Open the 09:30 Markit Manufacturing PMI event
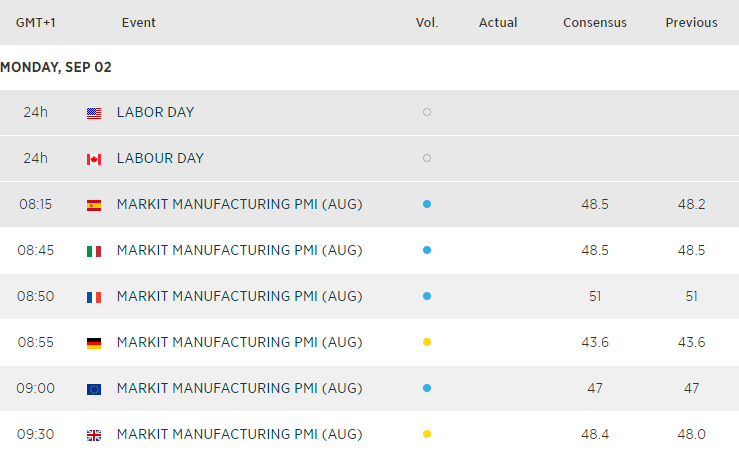739x466 pixels. (x=239, y=434)
